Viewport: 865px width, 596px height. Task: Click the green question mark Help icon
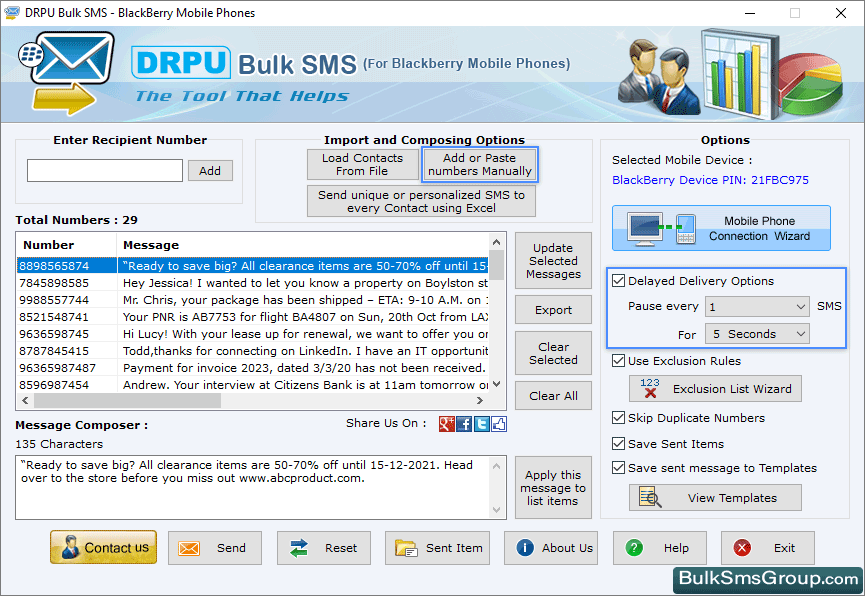click(634, 547)
